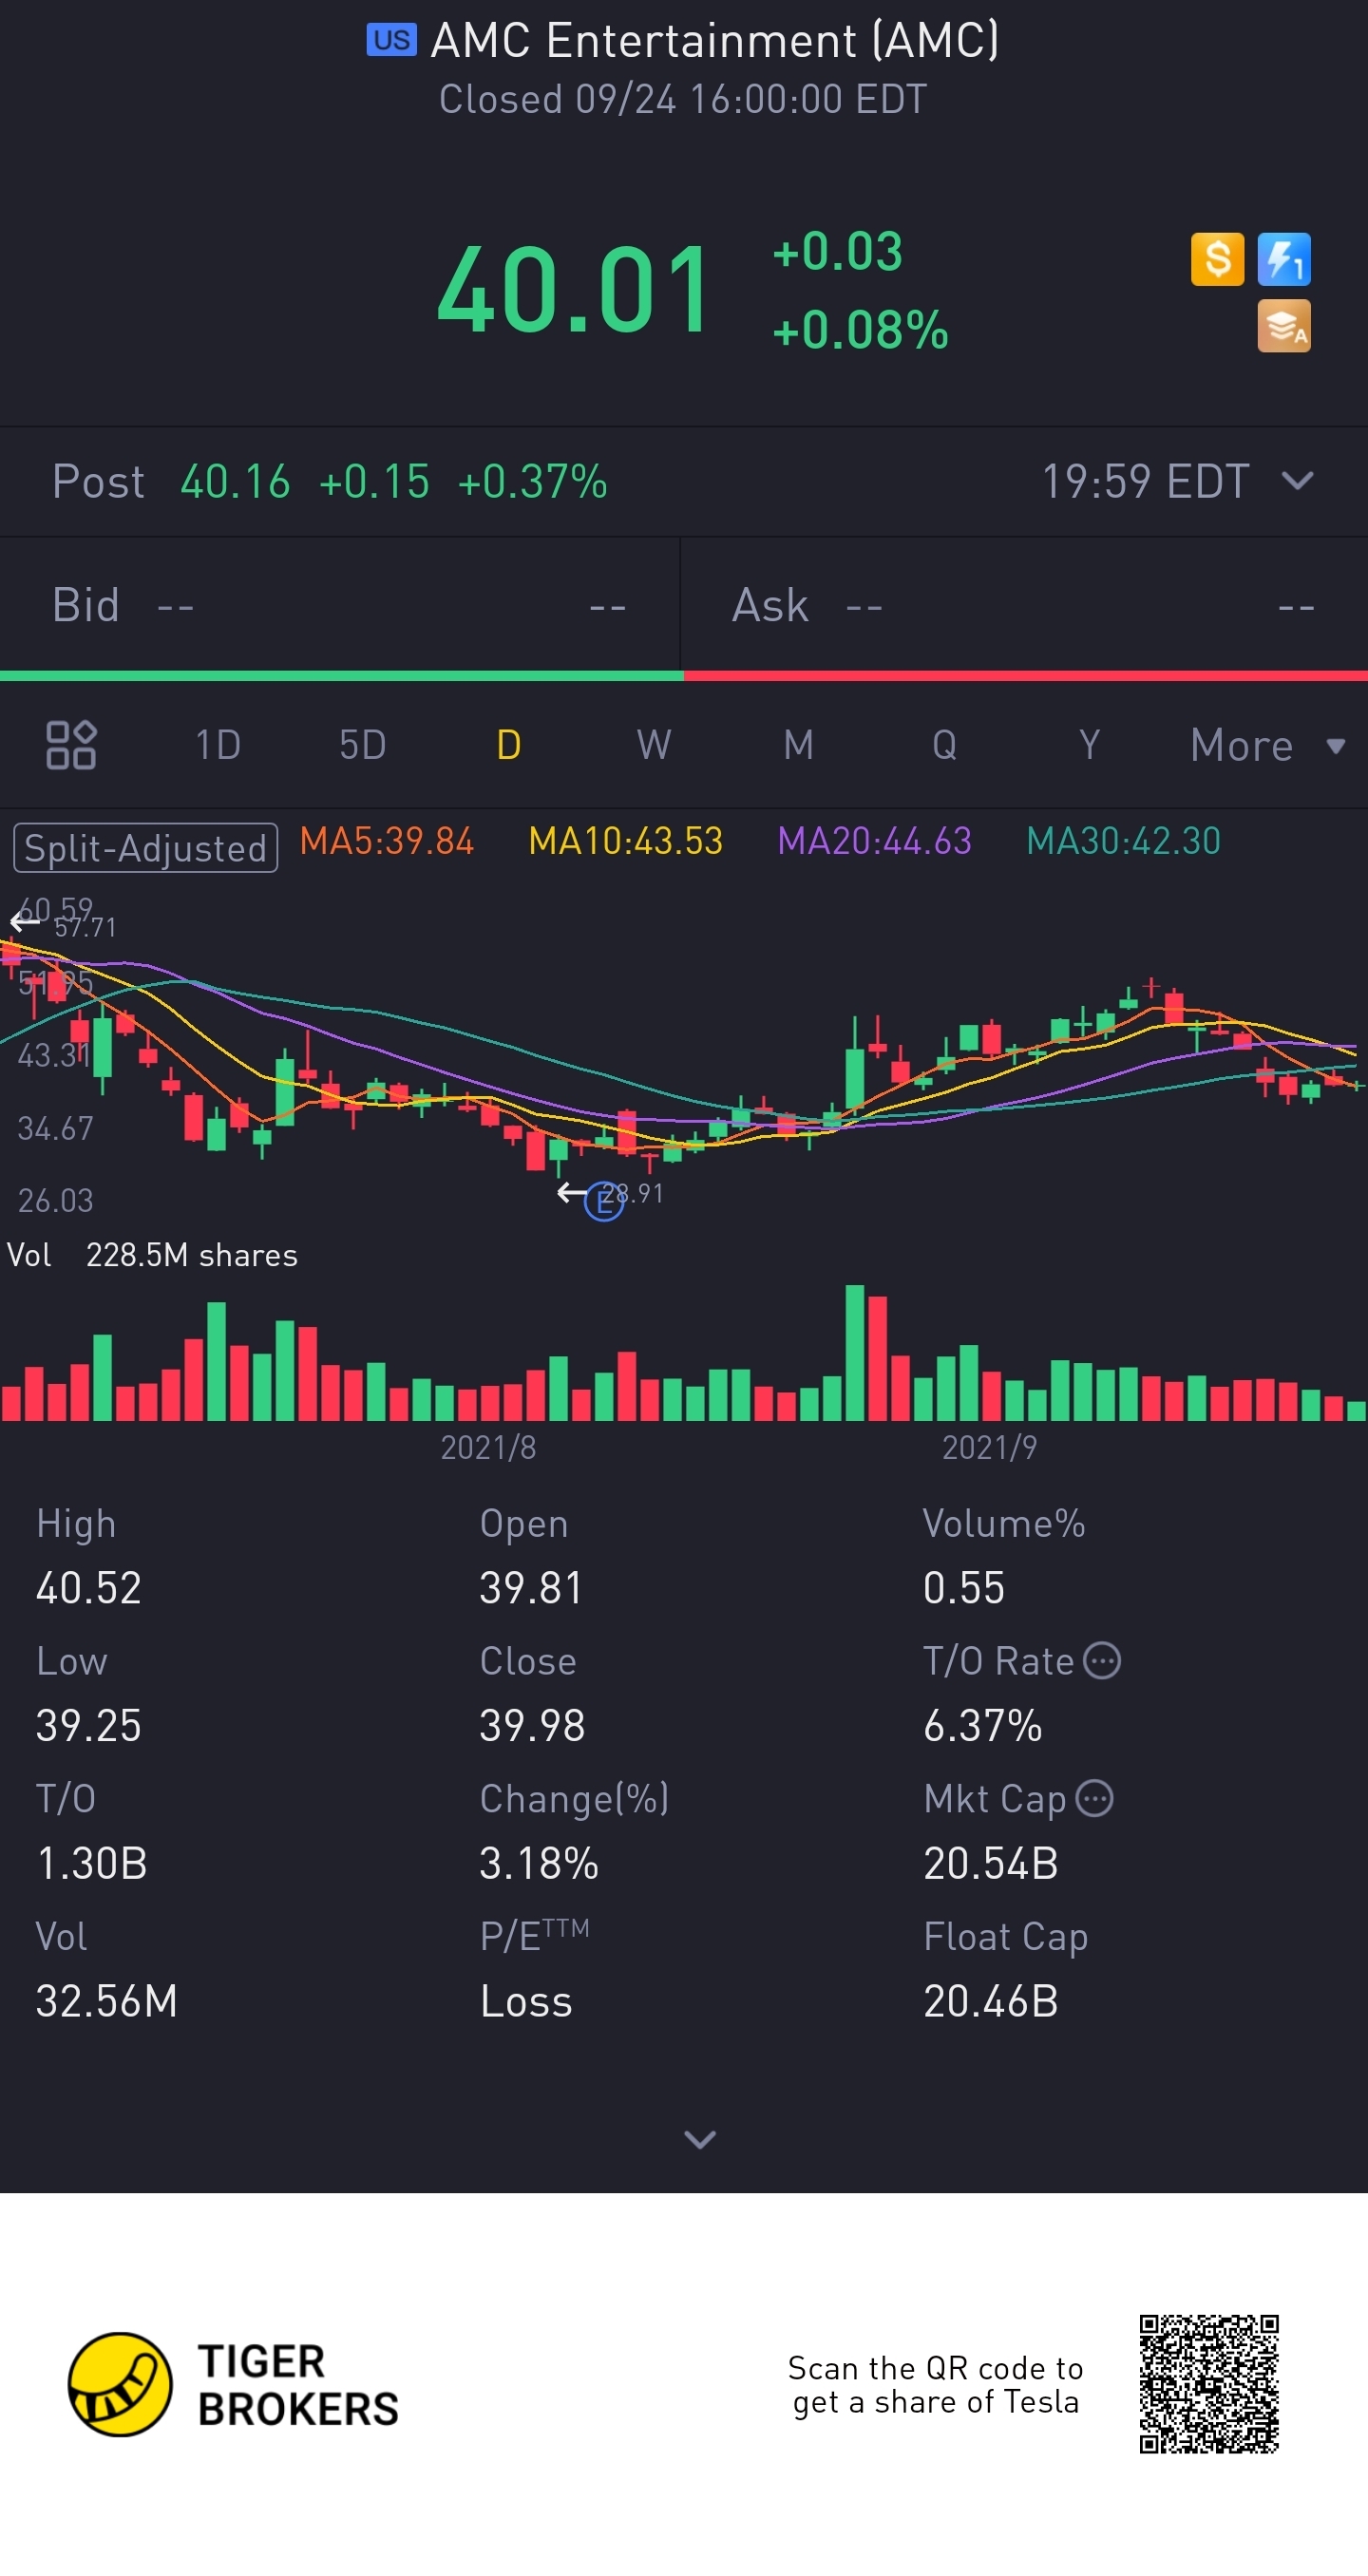This screenshot has height=2576, width=1368.
Task: Tap the orange stacked layers icon
Action: (x=1284, y=326)
